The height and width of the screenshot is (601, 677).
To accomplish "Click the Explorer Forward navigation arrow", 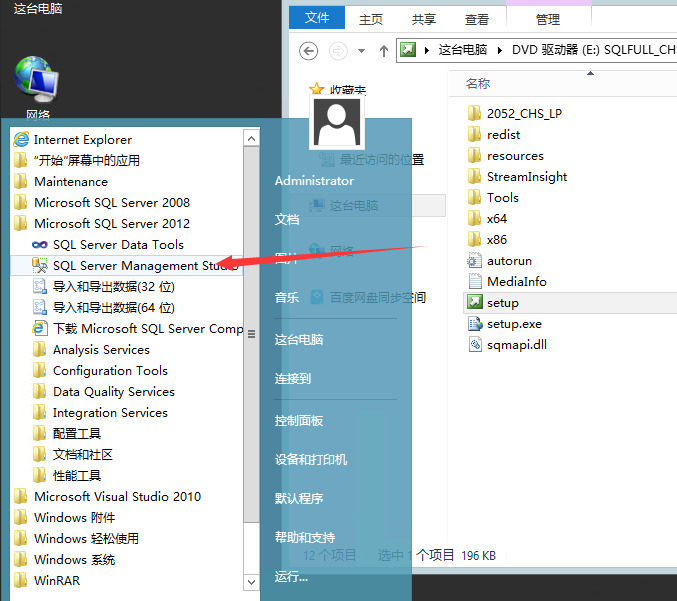I will (x=338, y=51).
